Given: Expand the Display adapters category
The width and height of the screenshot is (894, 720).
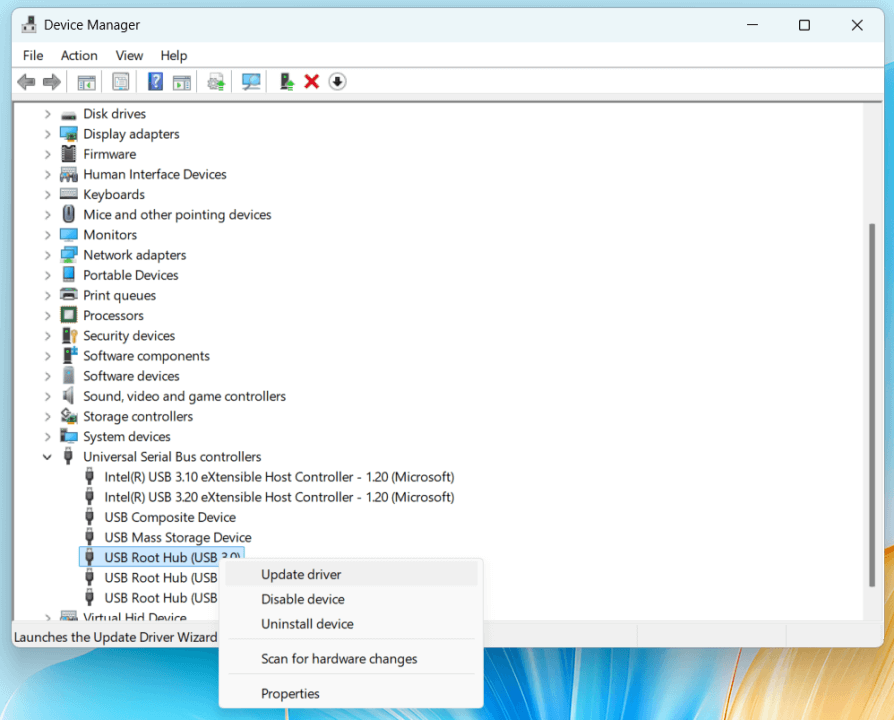Looking at the screenshot, I should coord(47,133).
